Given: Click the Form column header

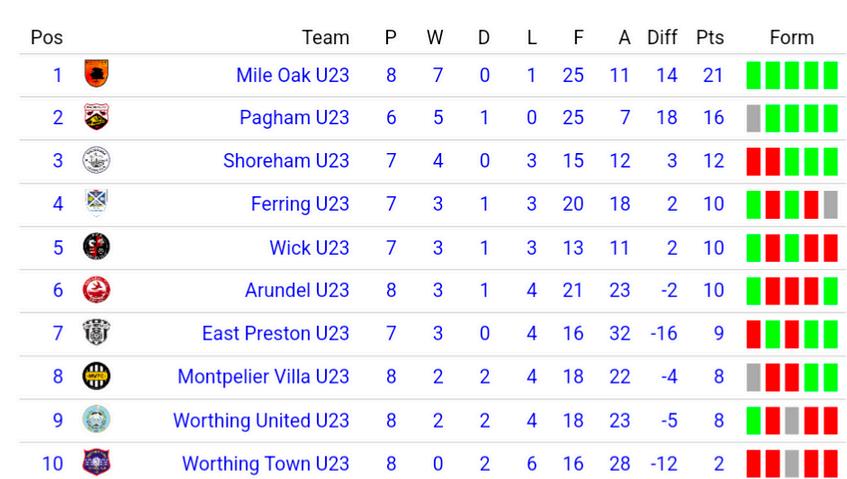Looking at the screenshot, I should [791, 37].
